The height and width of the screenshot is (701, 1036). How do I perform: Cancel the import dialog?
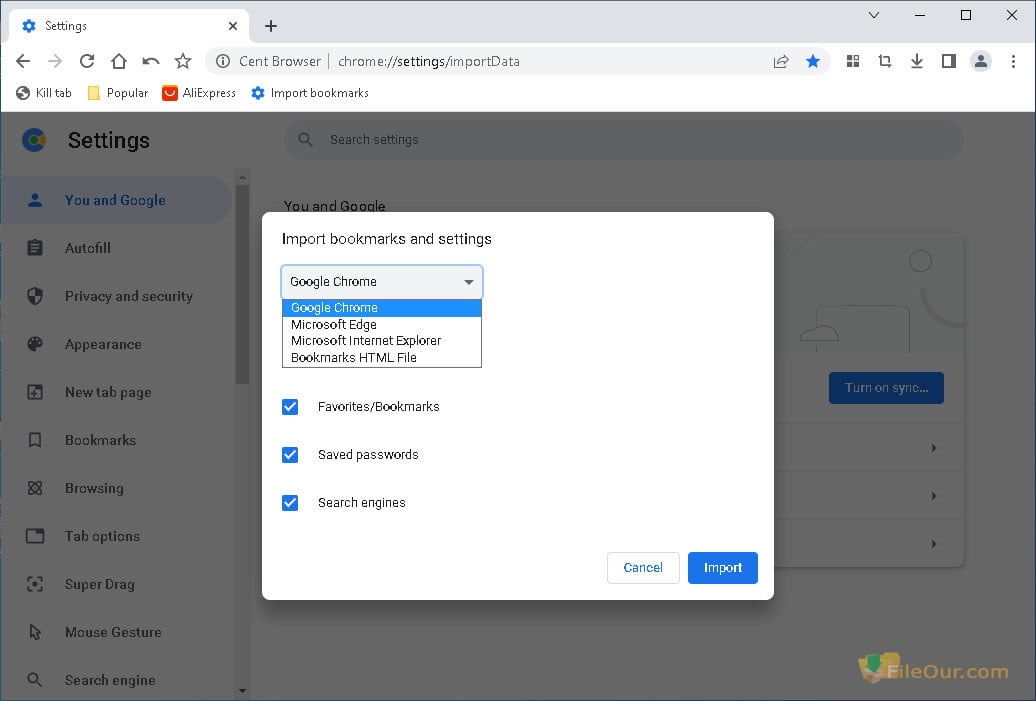pos(643,568)
